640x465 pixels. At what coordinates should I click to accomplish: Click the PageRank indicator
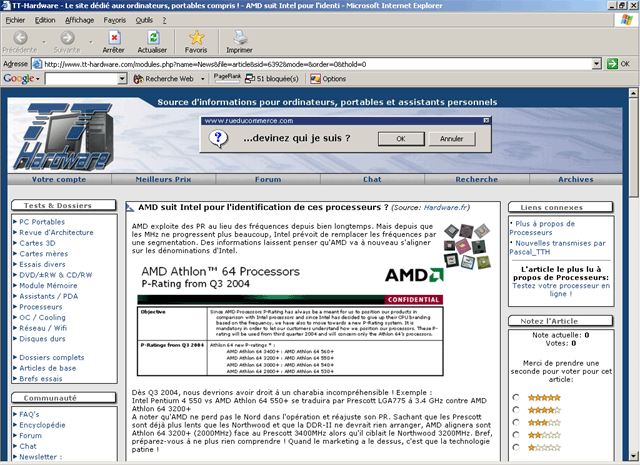coord(227,78)
